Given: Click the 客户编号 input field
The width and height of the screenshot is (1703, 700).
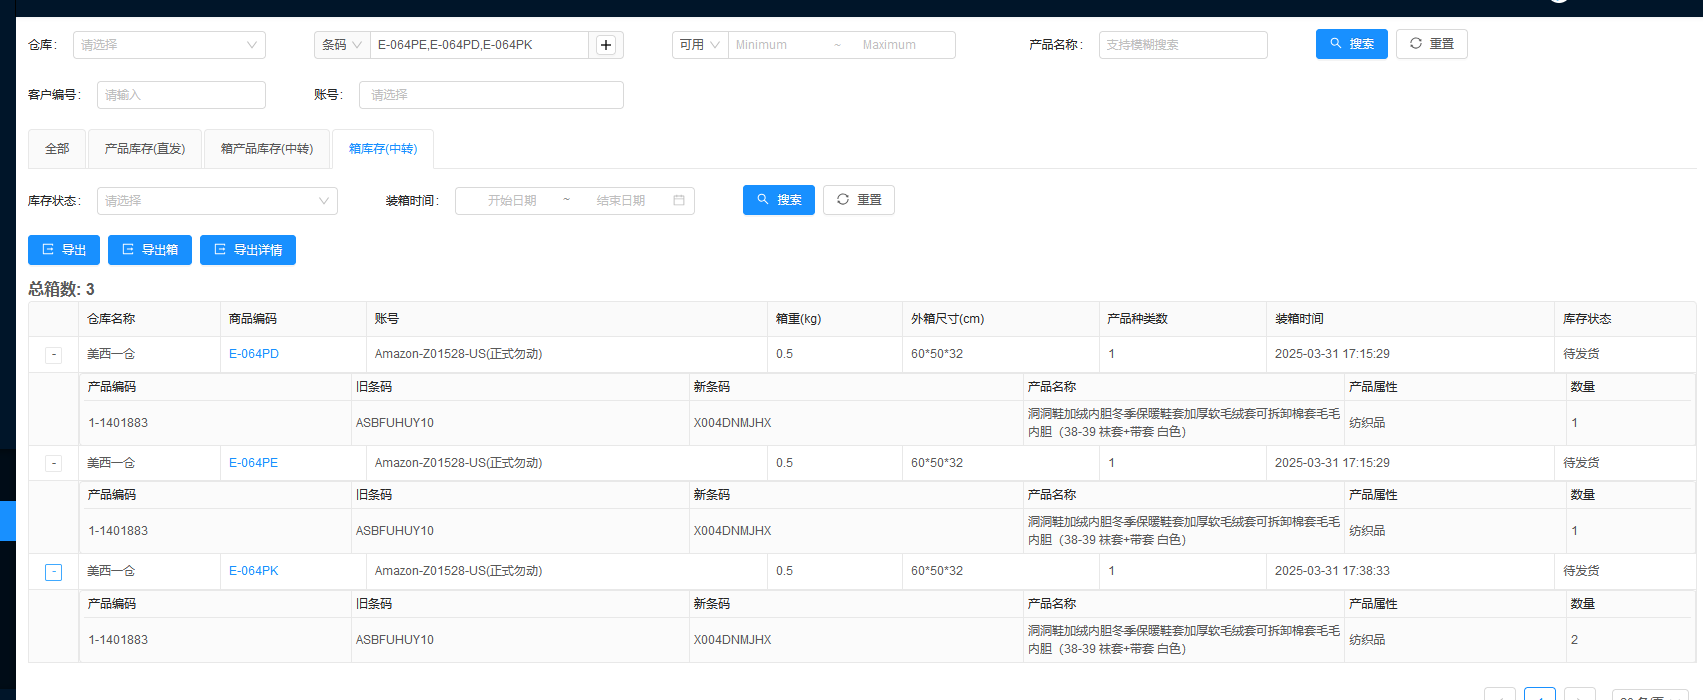Looking at the screenshot, I should point(181,95).
